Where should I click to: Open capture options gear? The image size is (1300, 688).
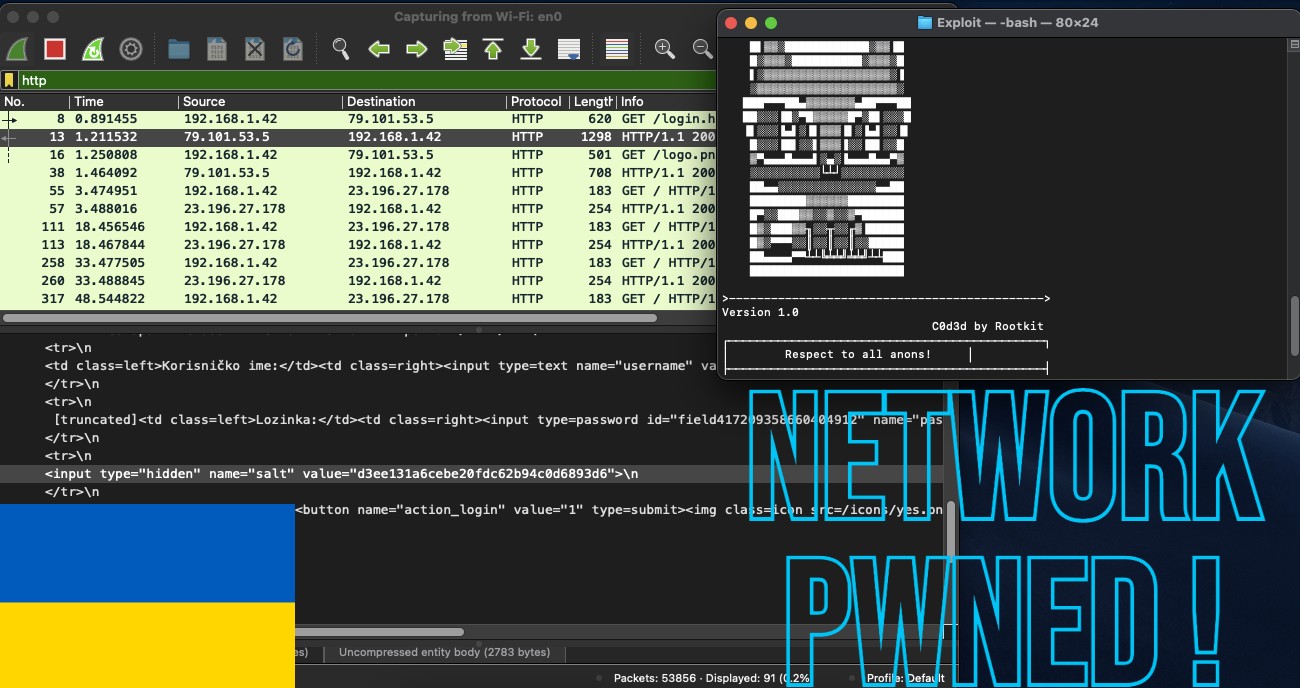click(130, 48)
